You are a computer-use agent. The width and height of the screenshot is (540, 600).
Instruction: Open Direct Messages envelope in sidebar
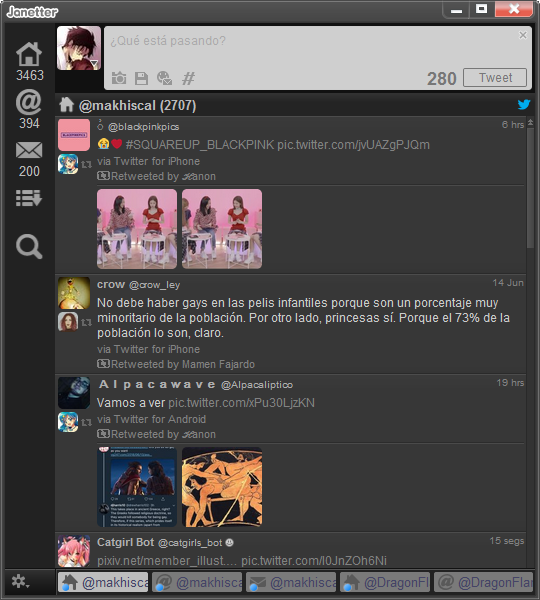[29, 150]
